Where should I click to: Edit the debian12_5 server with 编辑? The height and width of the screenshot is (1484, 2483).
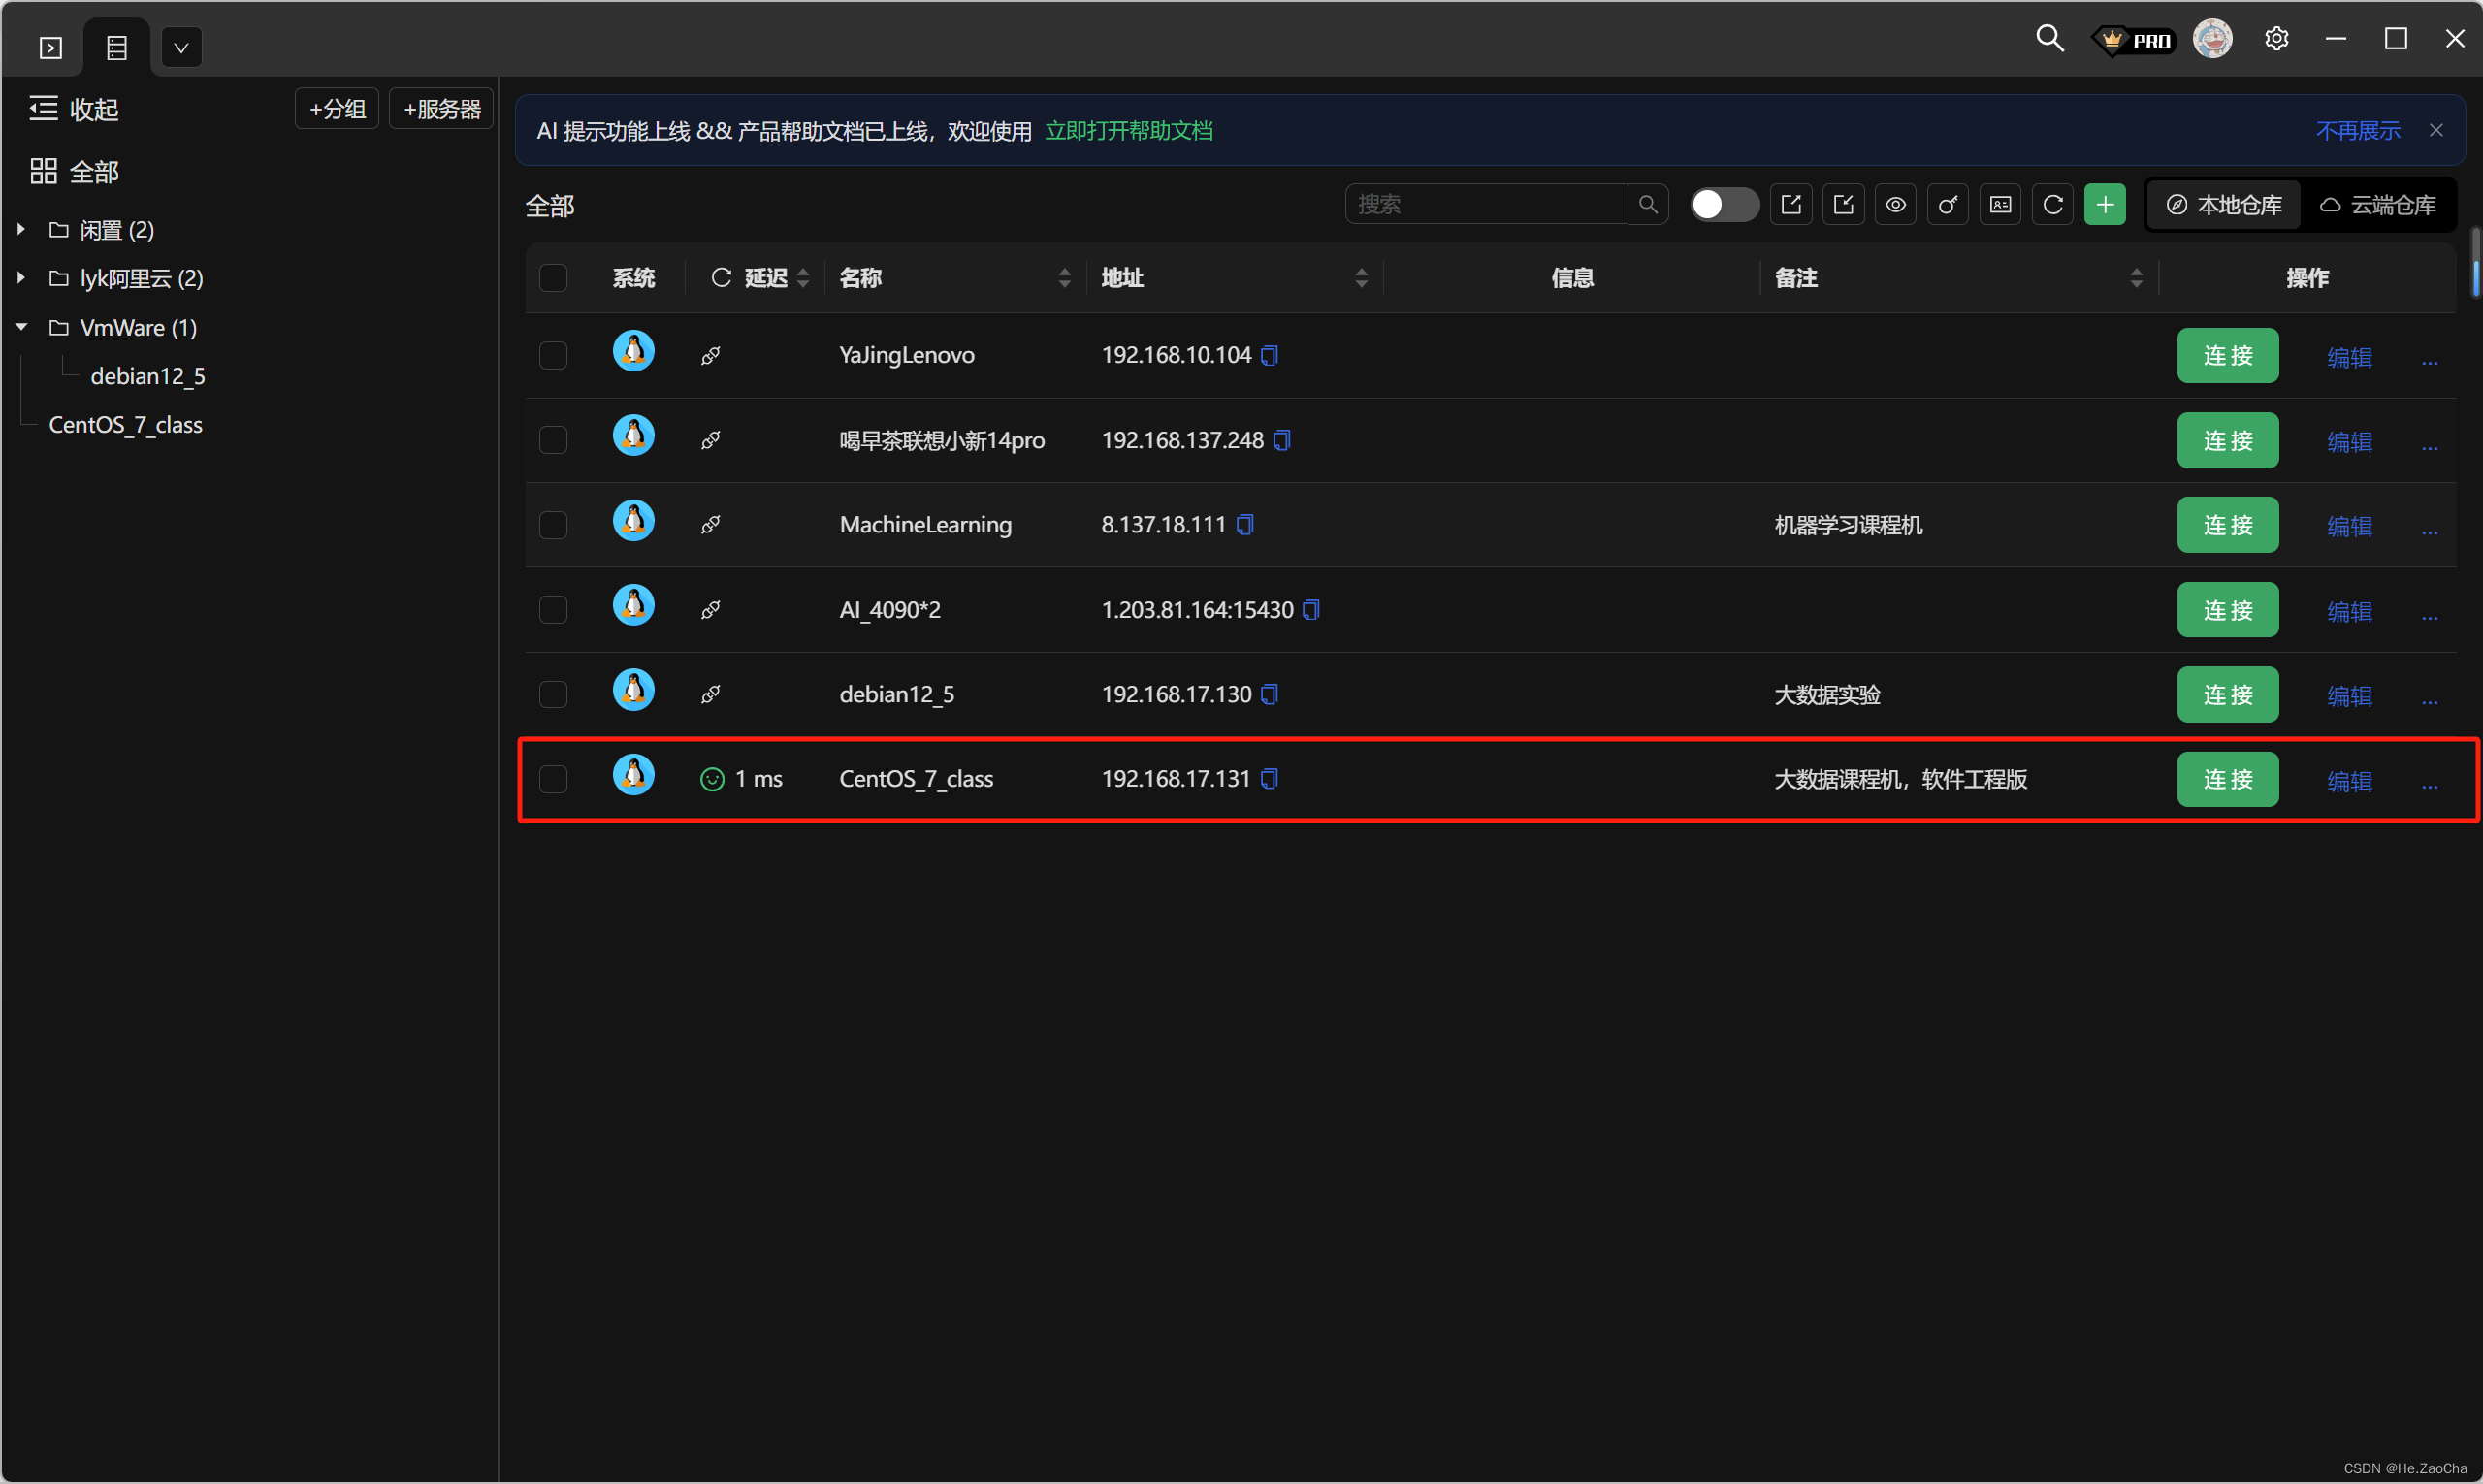point(2349,696)
